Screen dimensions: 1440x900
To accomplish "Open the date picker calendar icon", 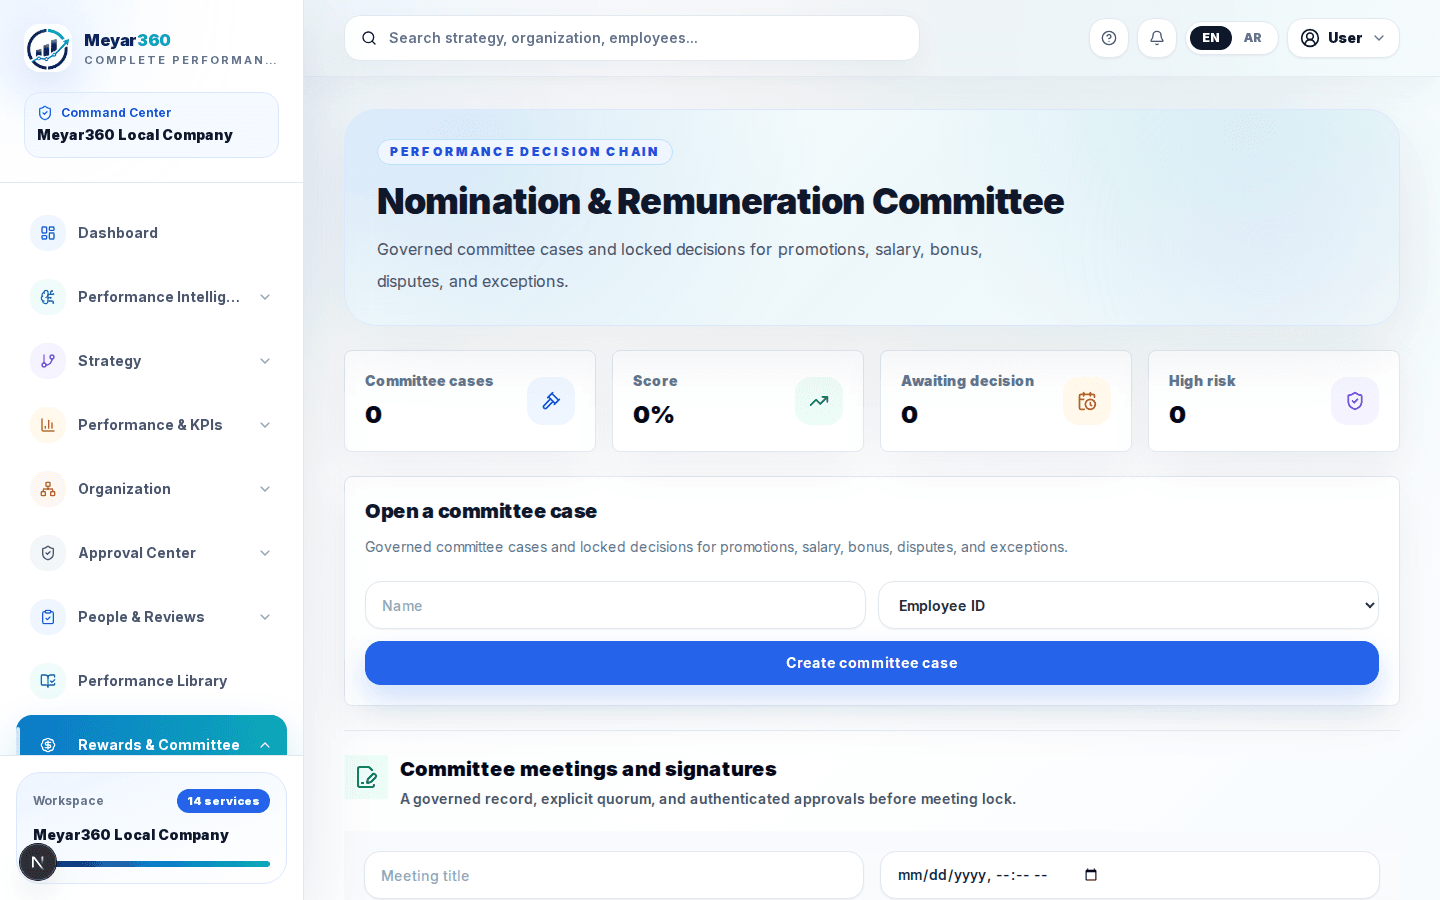I will [1091, 875].
